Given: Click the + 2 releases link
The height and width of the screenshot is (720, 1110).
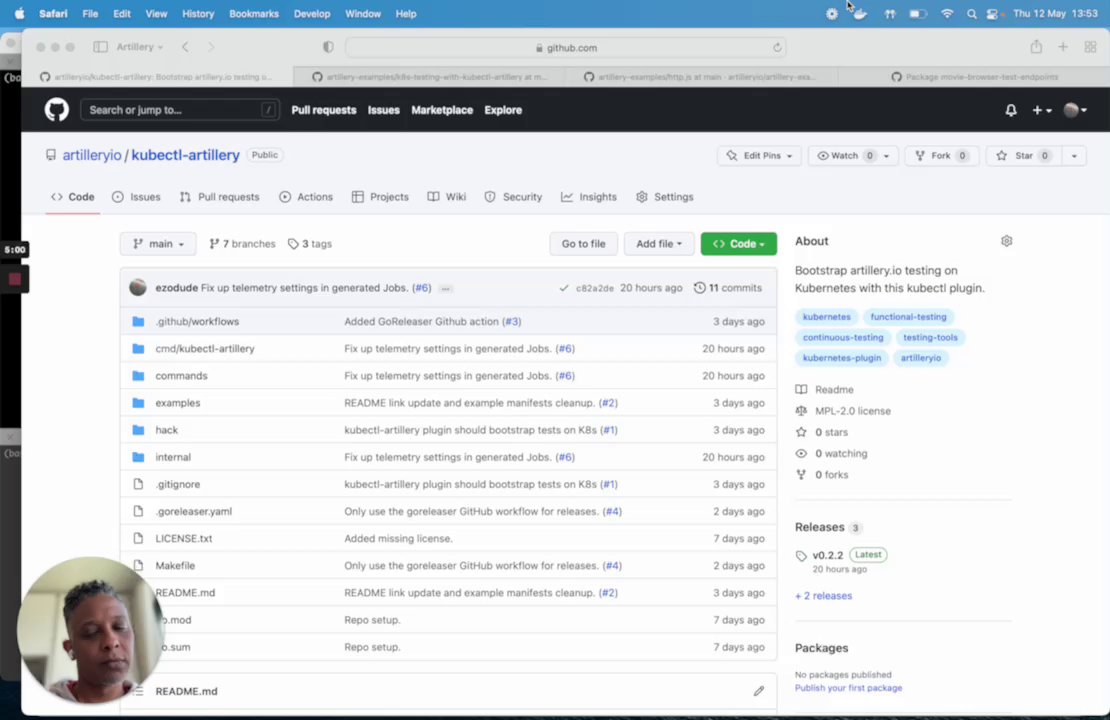Looking at the screenshot, I should click(823, 596).
